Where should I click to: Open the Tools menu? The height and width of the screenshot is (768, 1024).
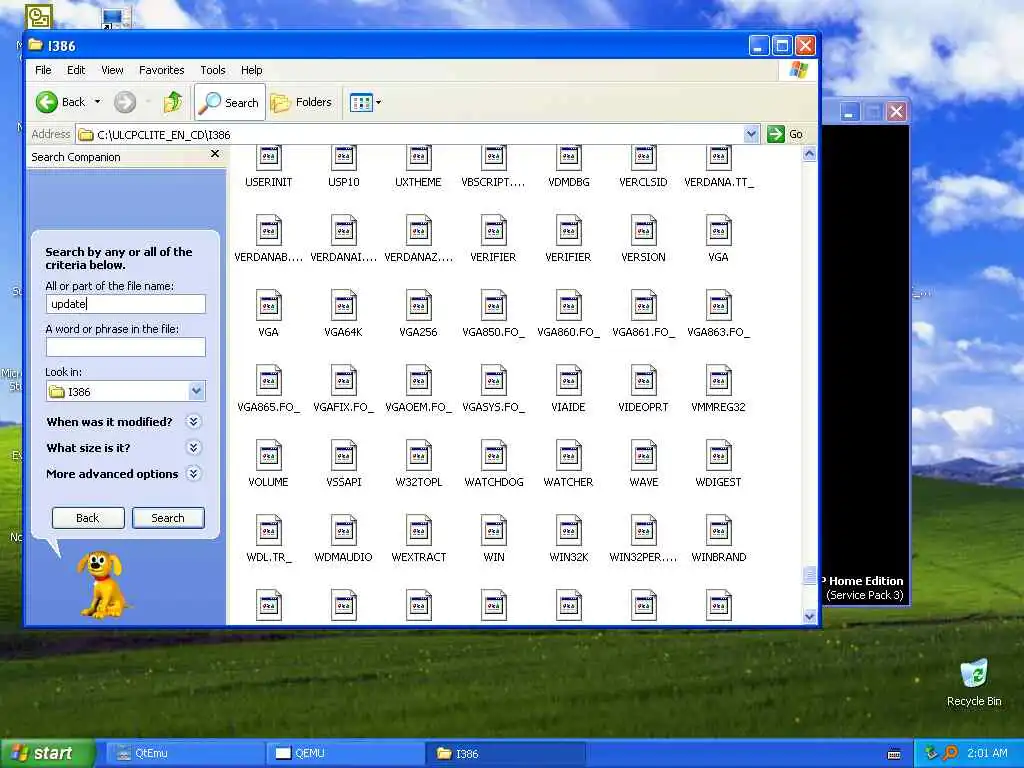click(x=213, y=70)
